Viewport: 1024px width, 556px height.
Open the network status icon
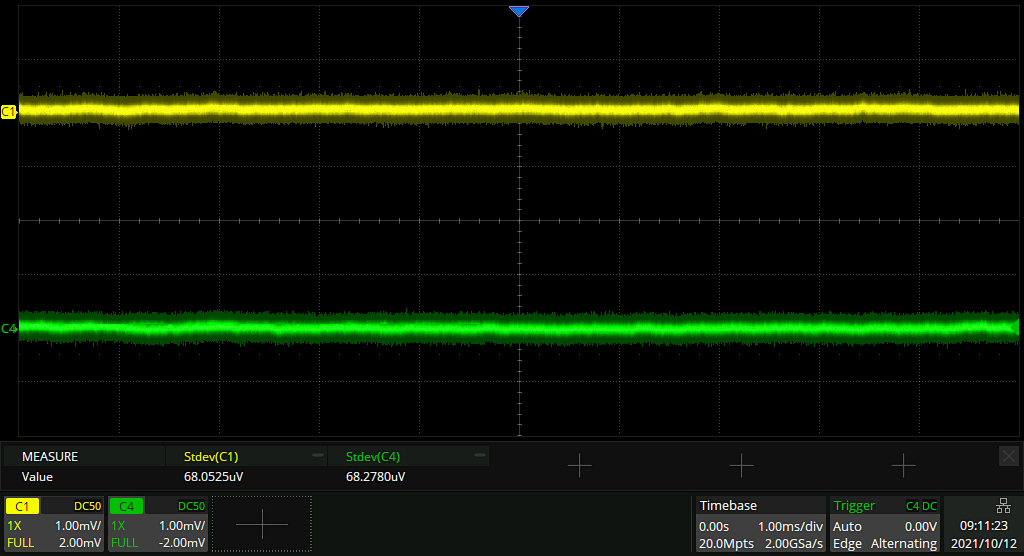1003,505
